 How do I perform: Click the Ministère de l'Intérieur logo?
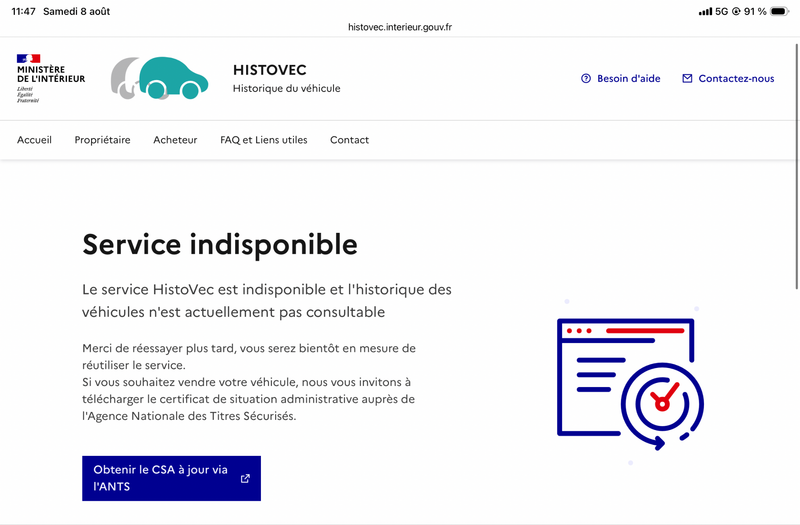(x=51, y=78)
